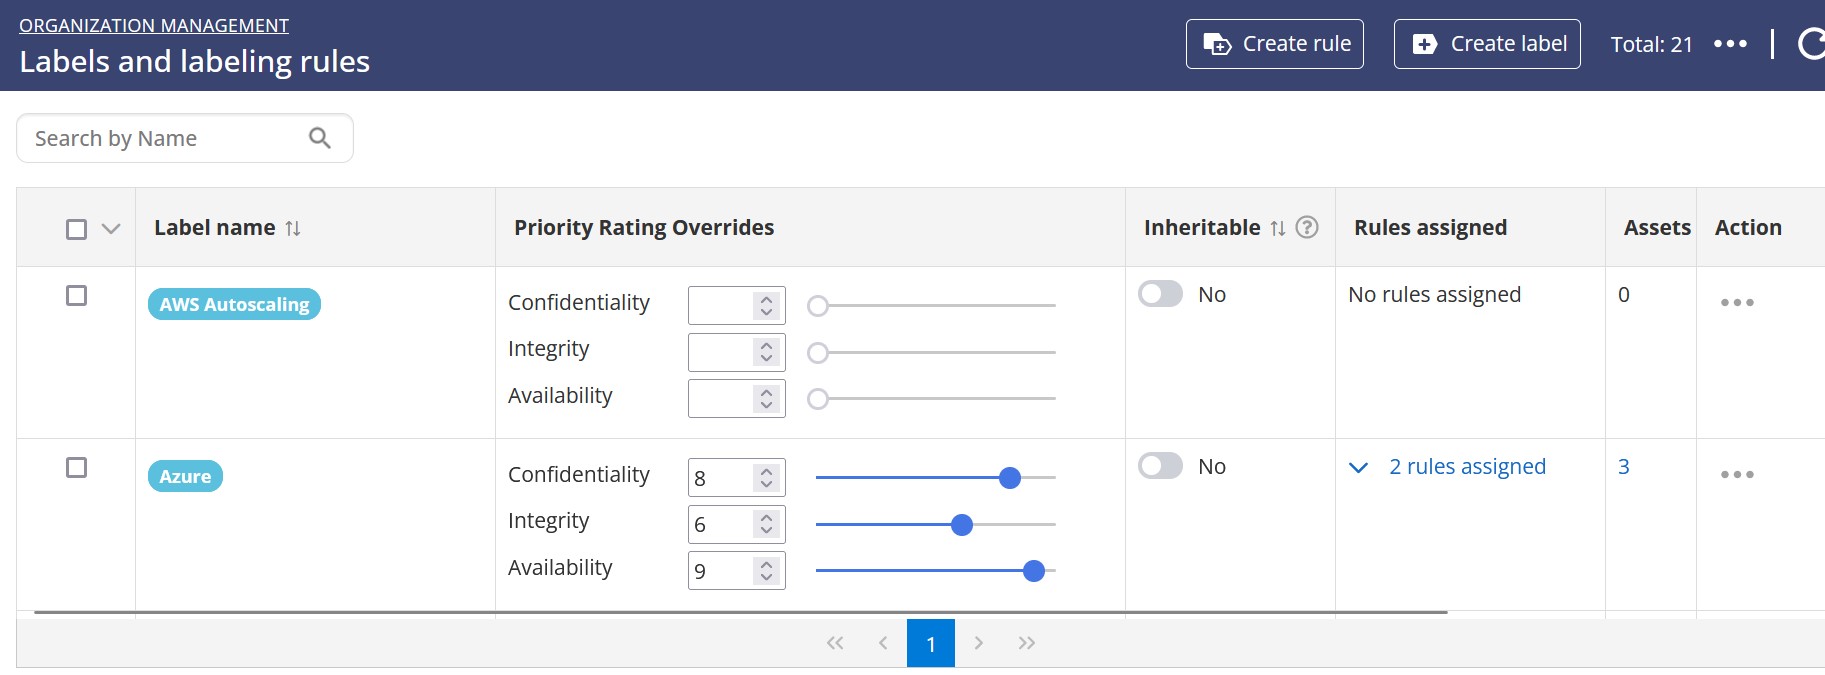Sort by Label name column arrows
Screen dimensions: 1825x675
tap(293, 228)
